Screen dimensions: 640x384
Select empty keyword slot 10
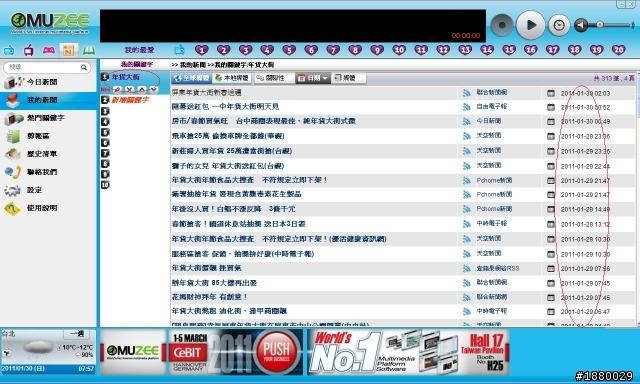tap(105, 185)
